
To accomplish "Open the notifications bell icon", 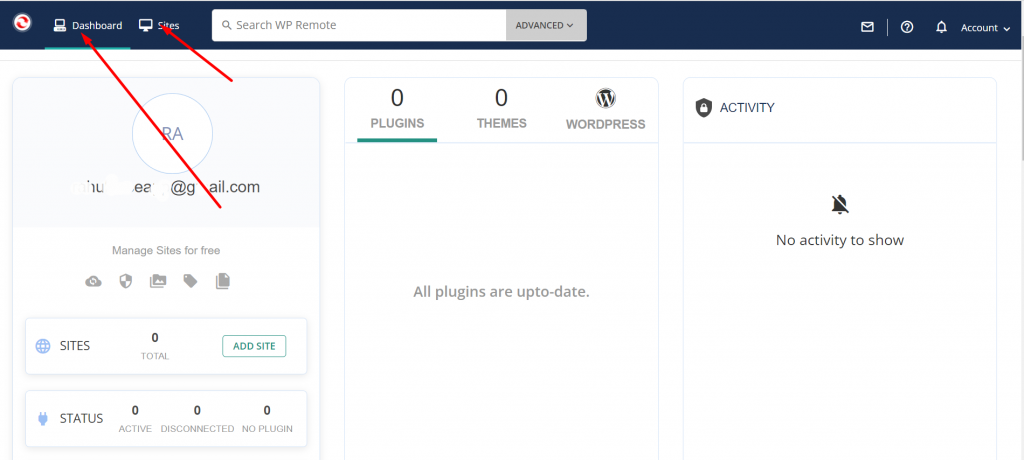I will tap(941, 27).
